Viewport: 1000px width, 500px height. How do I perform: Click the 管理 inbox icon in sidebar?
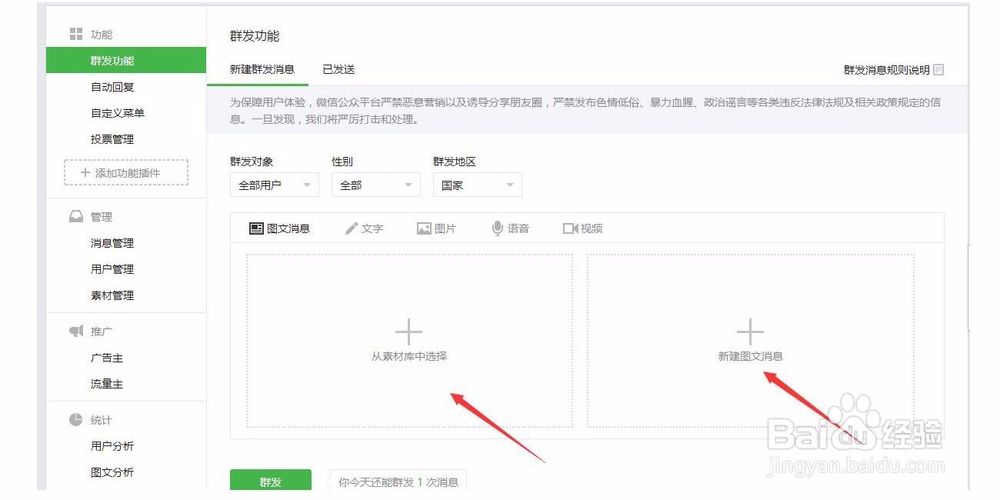[76, 217]
